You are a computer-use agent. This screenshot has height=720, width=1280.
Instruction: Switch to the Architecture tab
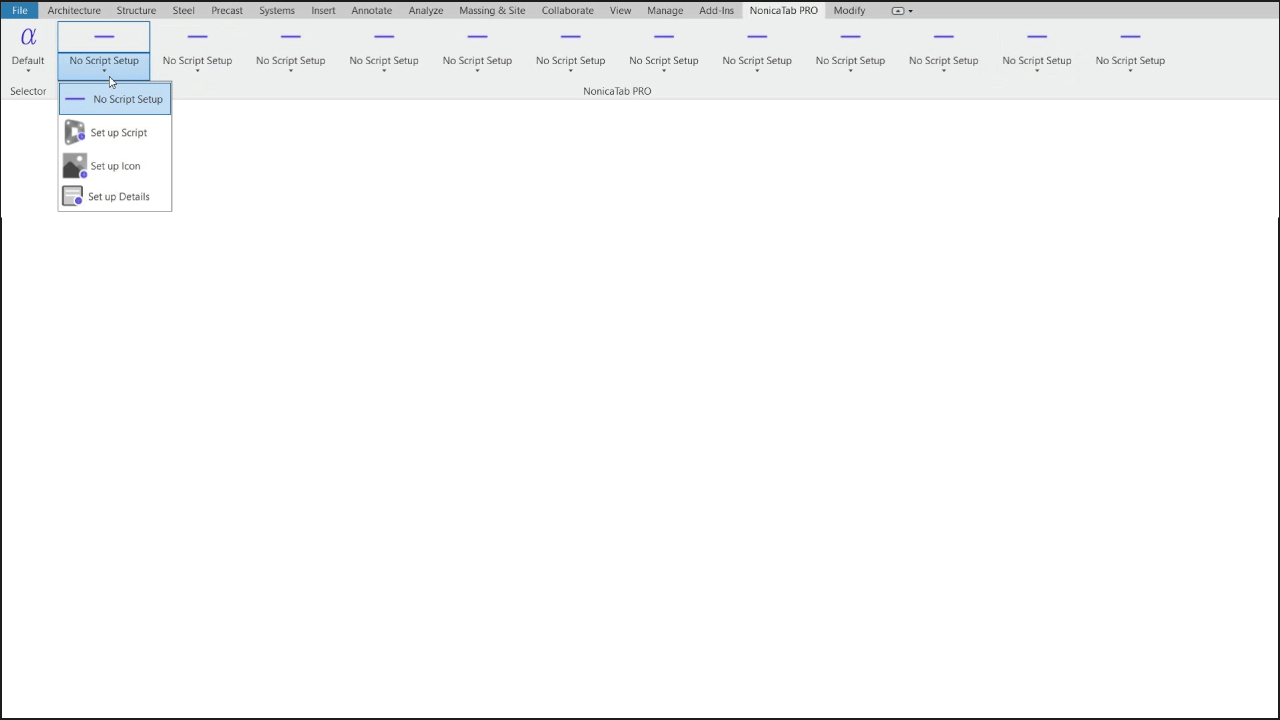click(74, 10)
